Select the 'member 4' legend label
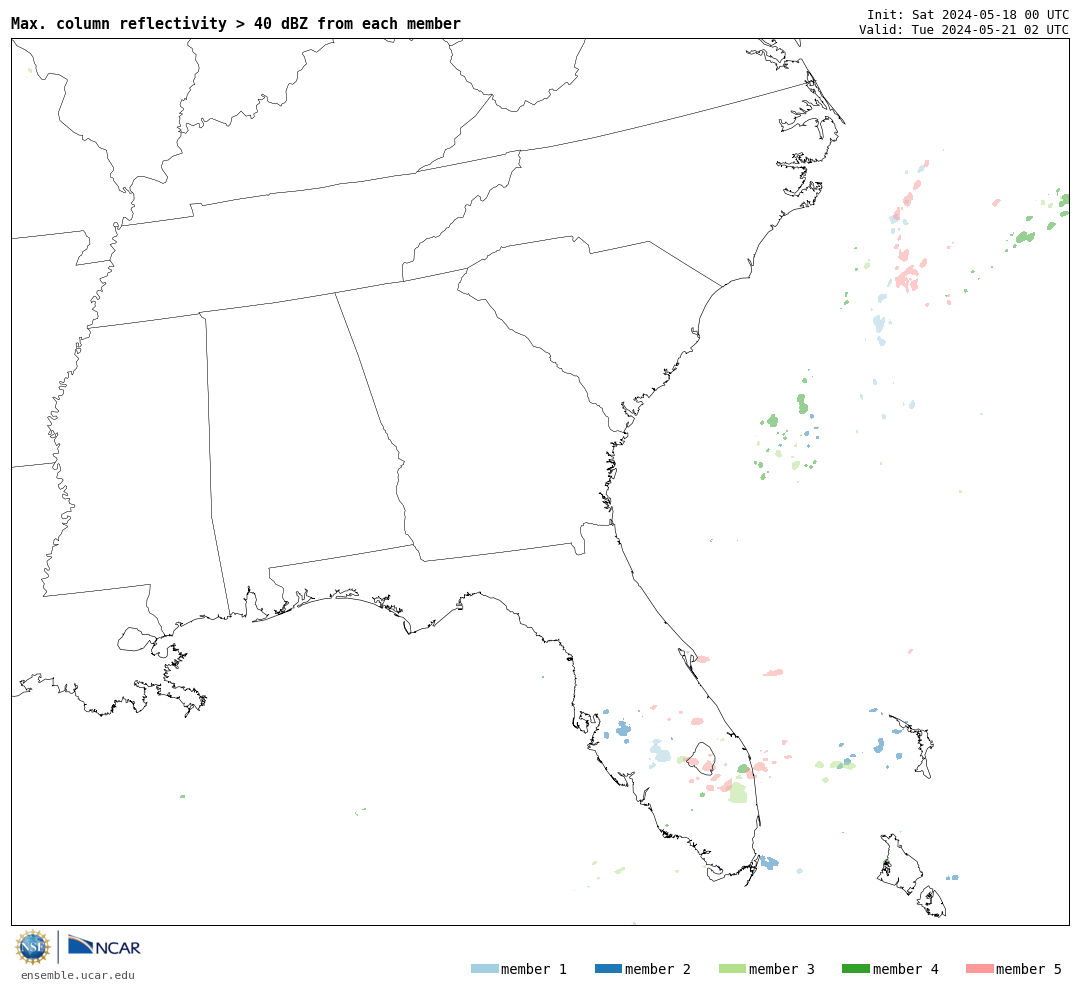This screenshot has width=1080, height=988. click(905, 969)
